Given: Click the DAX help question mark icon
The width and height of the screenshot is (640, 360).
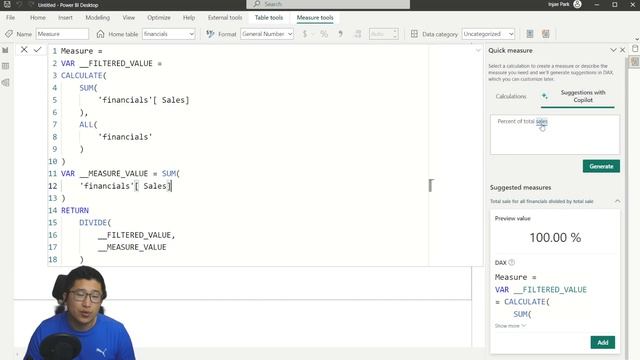Looking at the screenshot, I should tap(512, 262).
